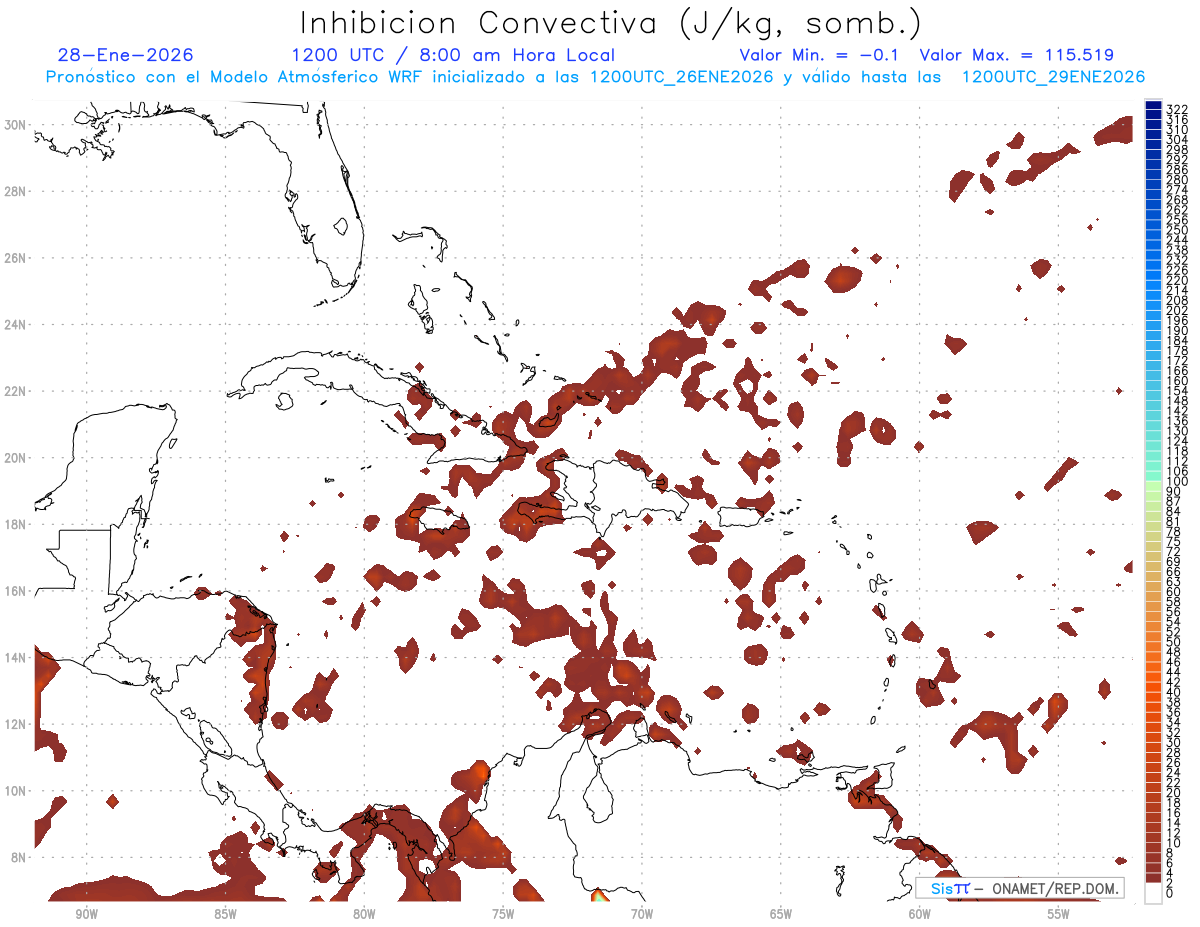Click the "18N" latitude label
The image size is (1200, 927).
pyautogui.click(x=16, y=524)
